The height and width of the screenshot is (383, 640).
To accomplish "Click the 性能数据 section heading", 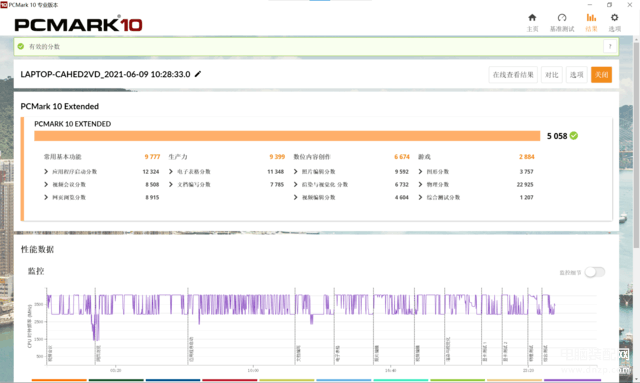I will click(x=38, y=249).
